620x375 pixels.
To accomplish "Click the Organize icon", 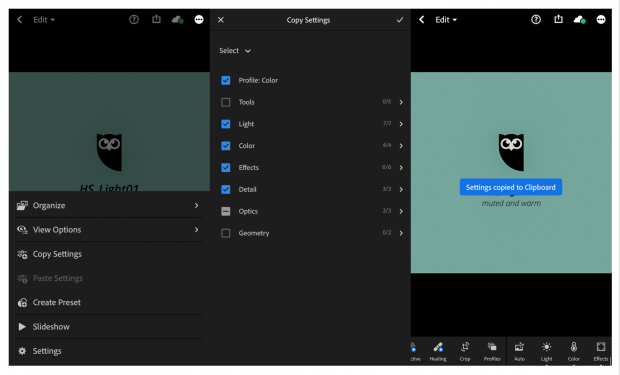I will [x=22, y=205].
